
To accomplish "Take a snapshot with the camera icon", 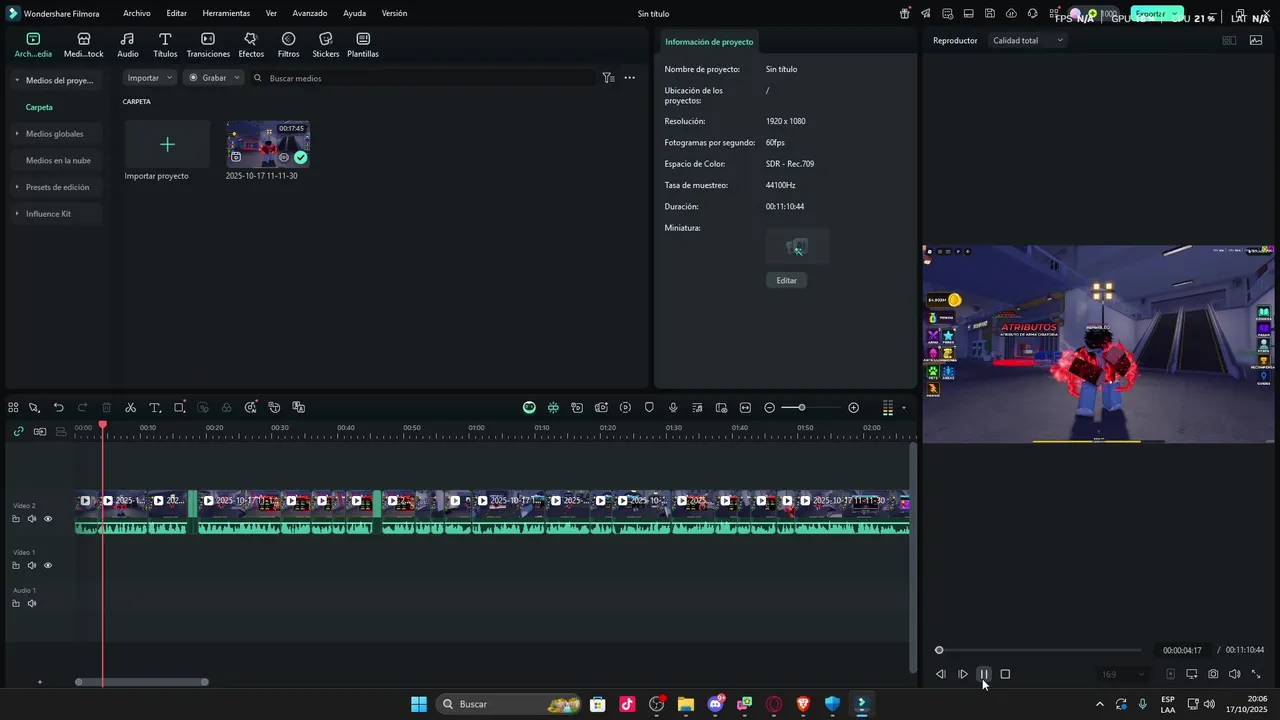I will pyautogui.click(x=1213, y=674).
